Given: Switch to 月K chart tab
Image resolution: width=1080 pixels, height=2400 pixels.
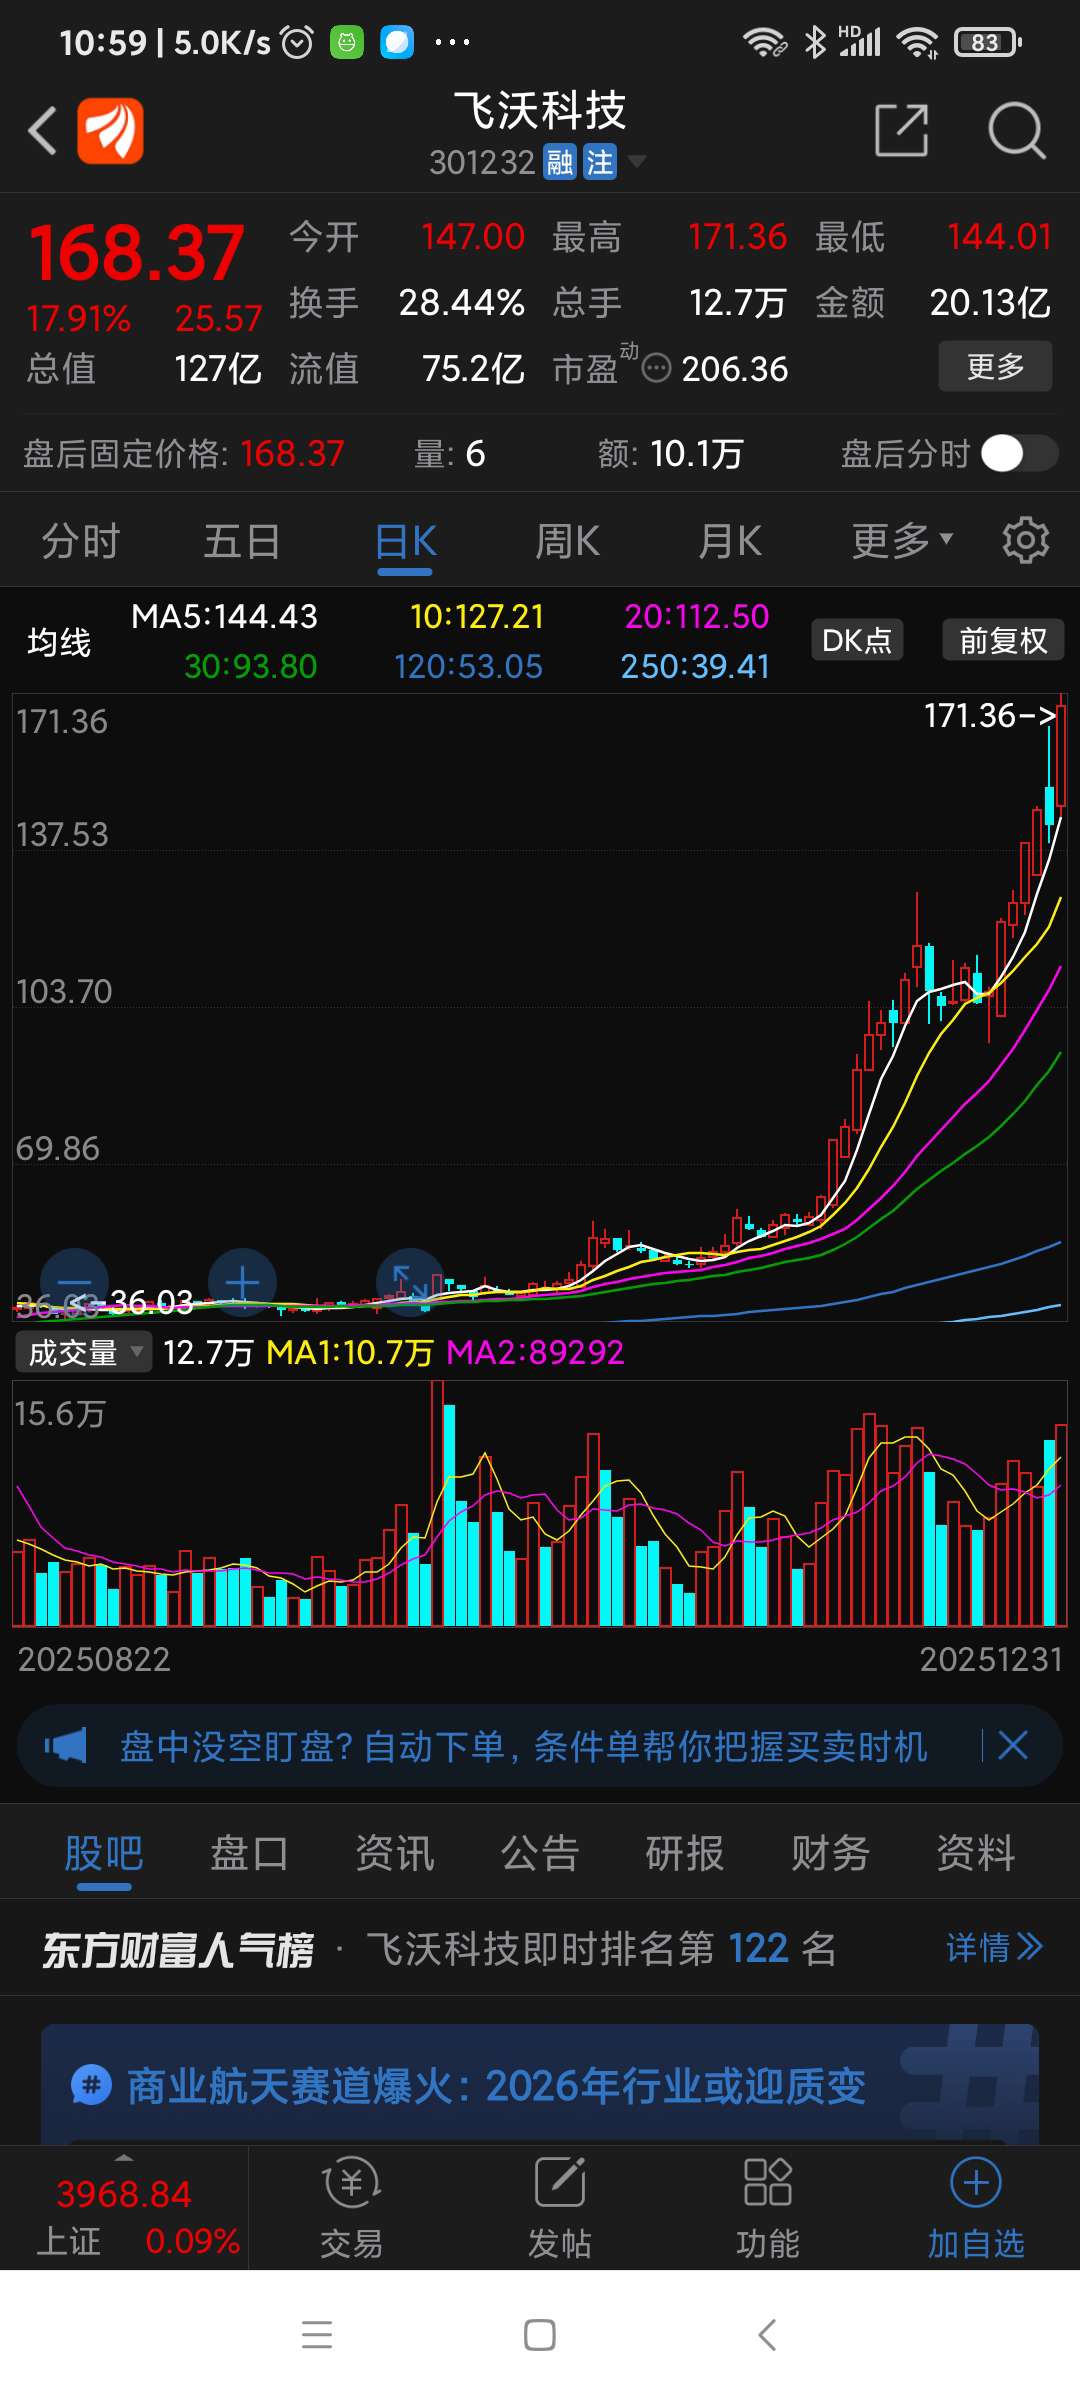Looking at the screenshot, I should [x=730, y=541].
